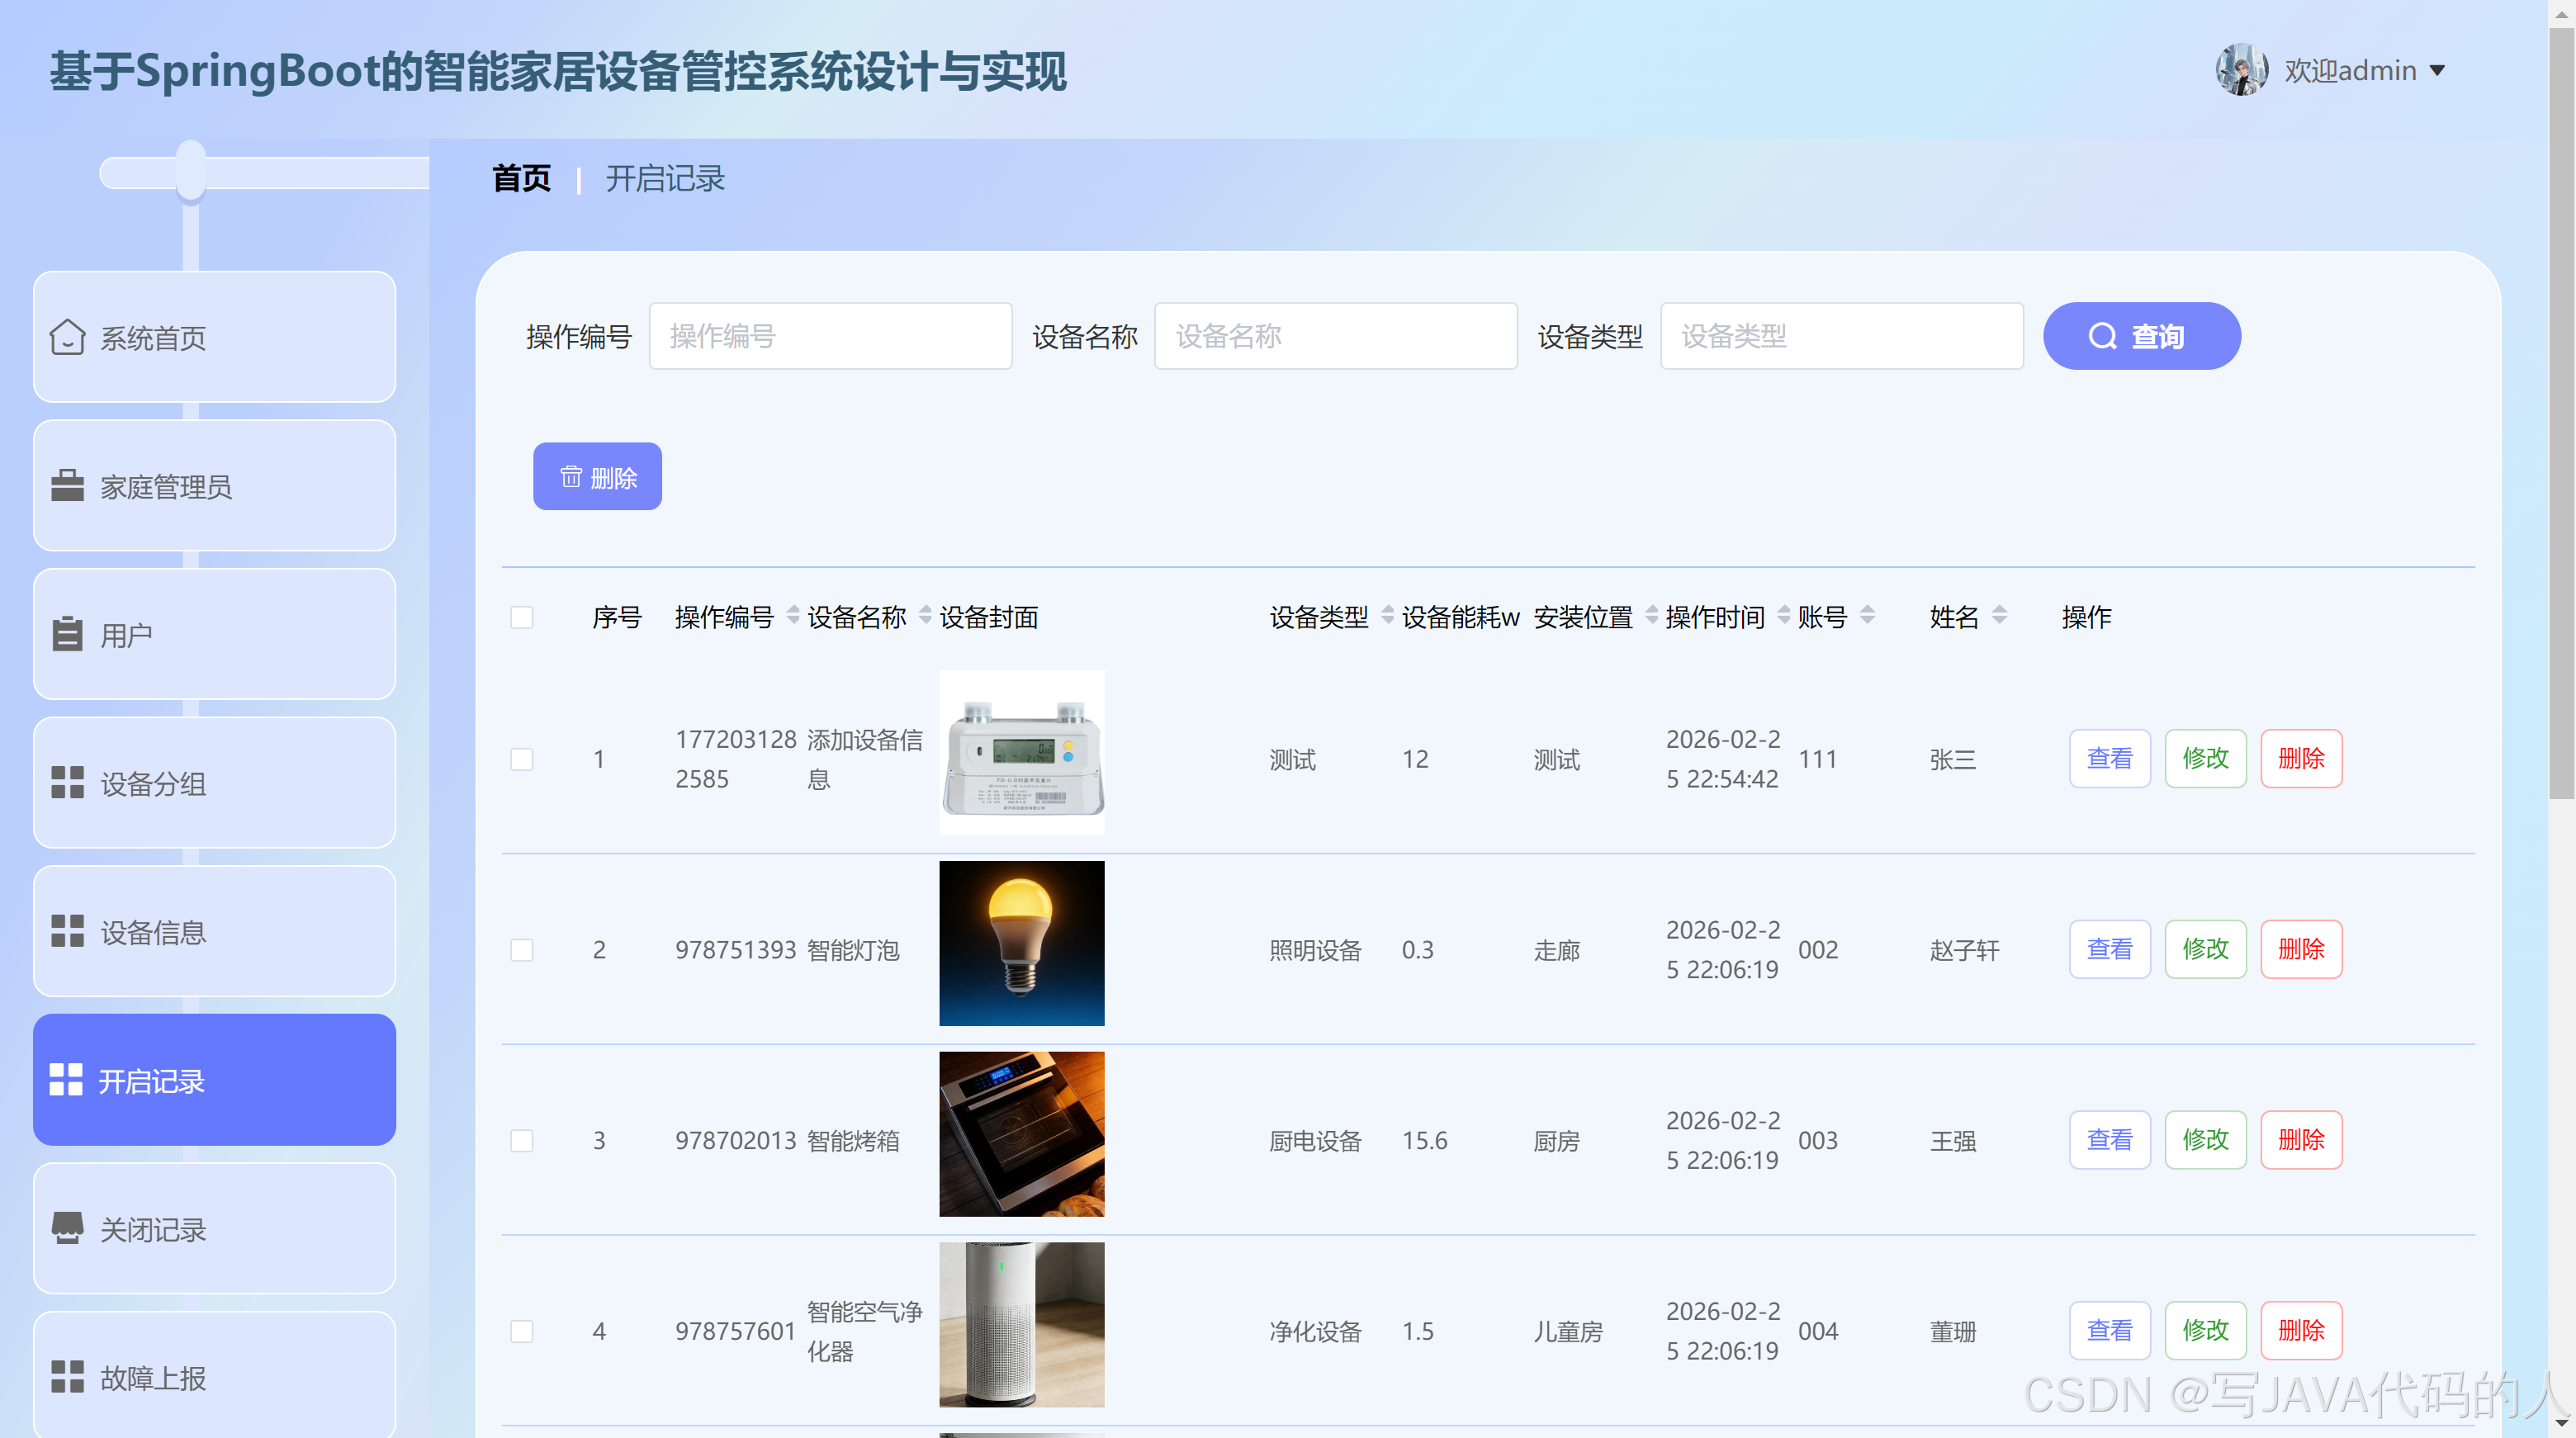
Task: Click the 儿童房 location cell
Action: [1568, 1332]
